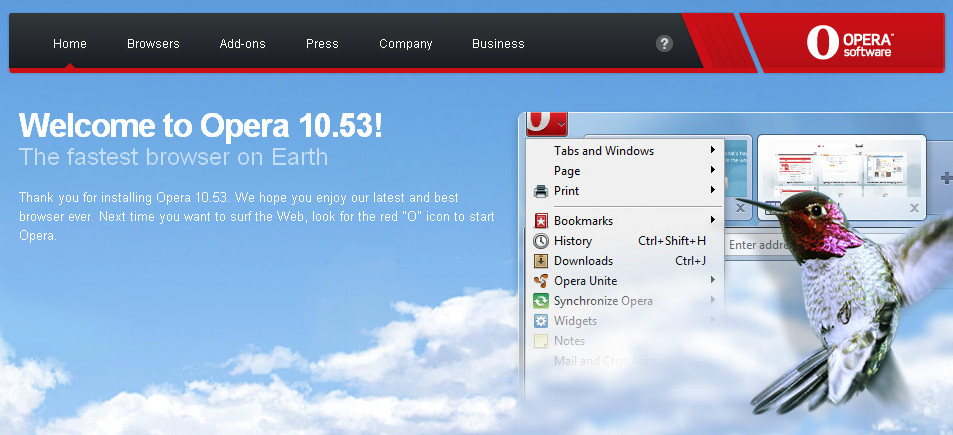953x435 pixels.
Task: Open the red Opera menu button
Action: click(546, 124)
